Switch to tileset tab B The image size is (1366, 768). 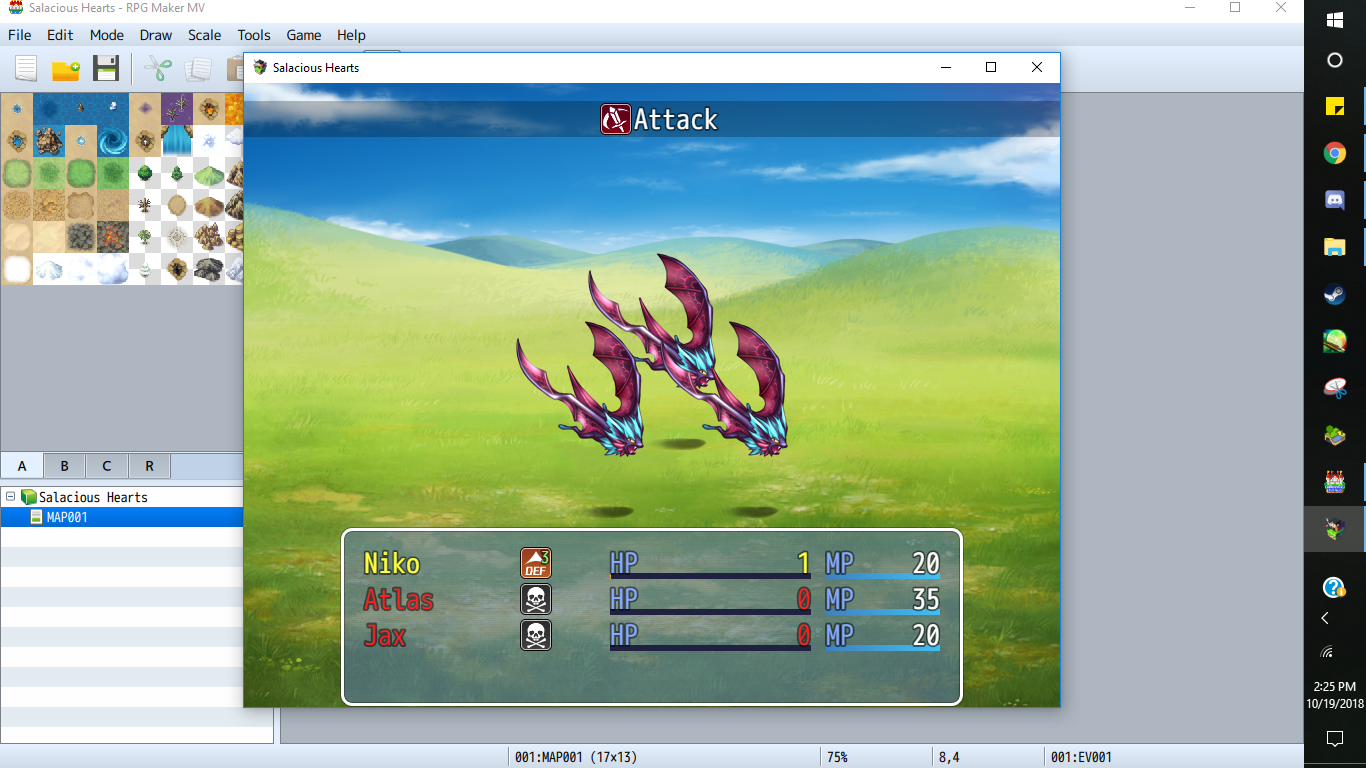64,466
